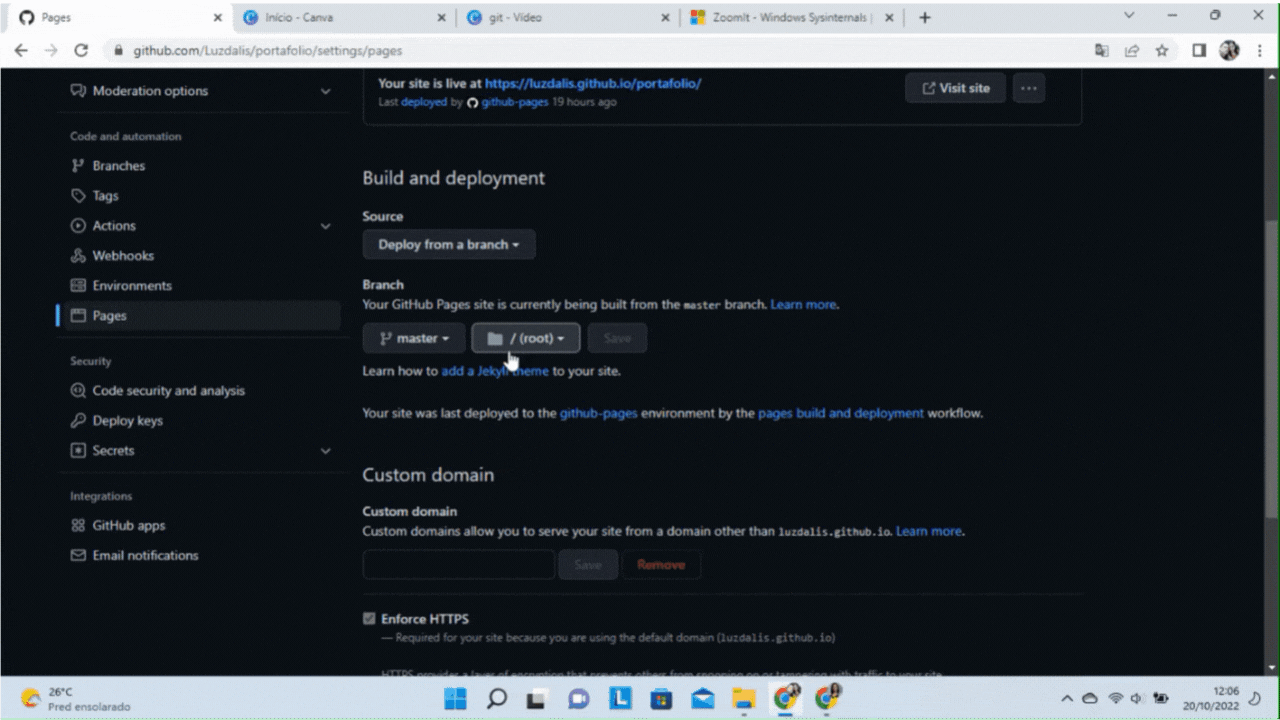1280x720 pixels.
Task: Open Windows taskbar search
Action: point(497,698)
